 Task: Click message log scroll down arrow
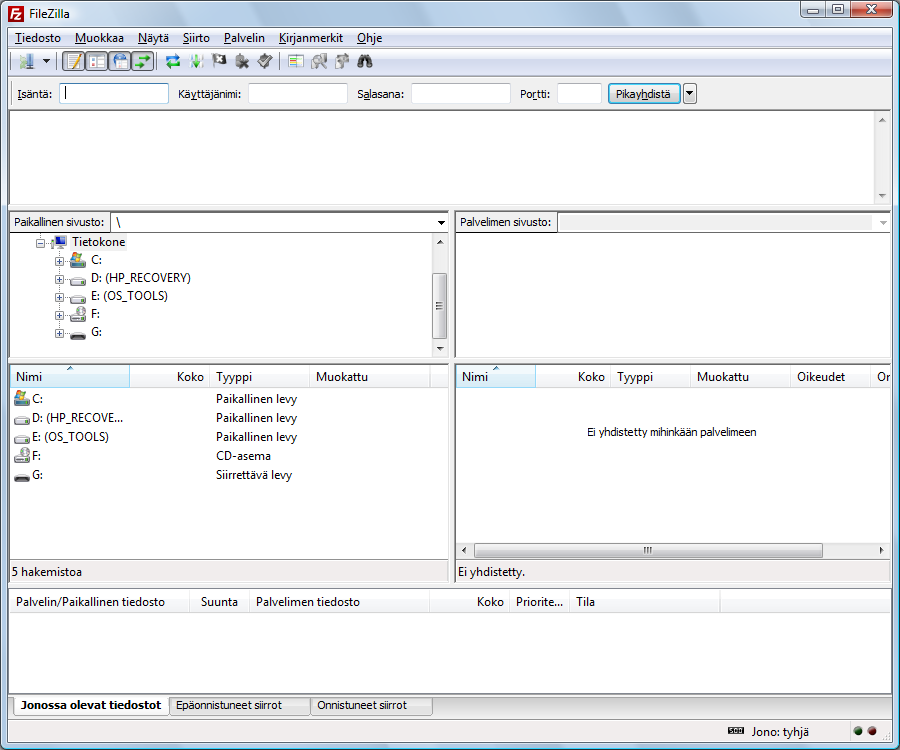click(882, 196)
